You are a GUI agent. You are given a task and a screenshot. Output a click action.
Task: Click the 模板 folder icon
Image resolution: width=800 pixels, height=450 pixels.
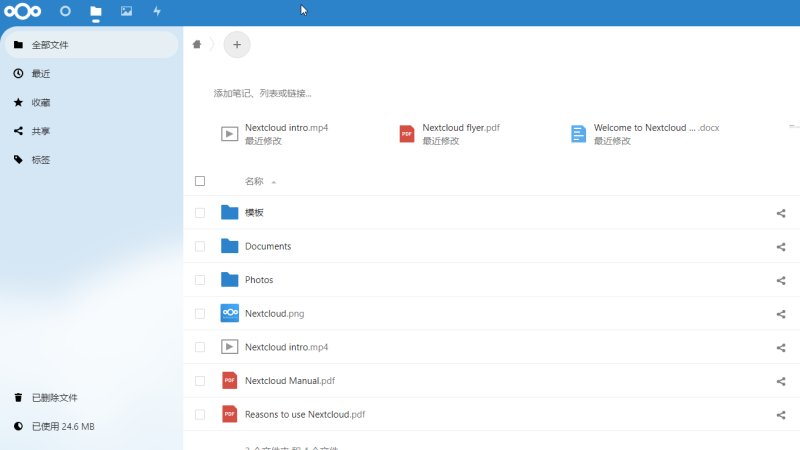coord(230,212)
